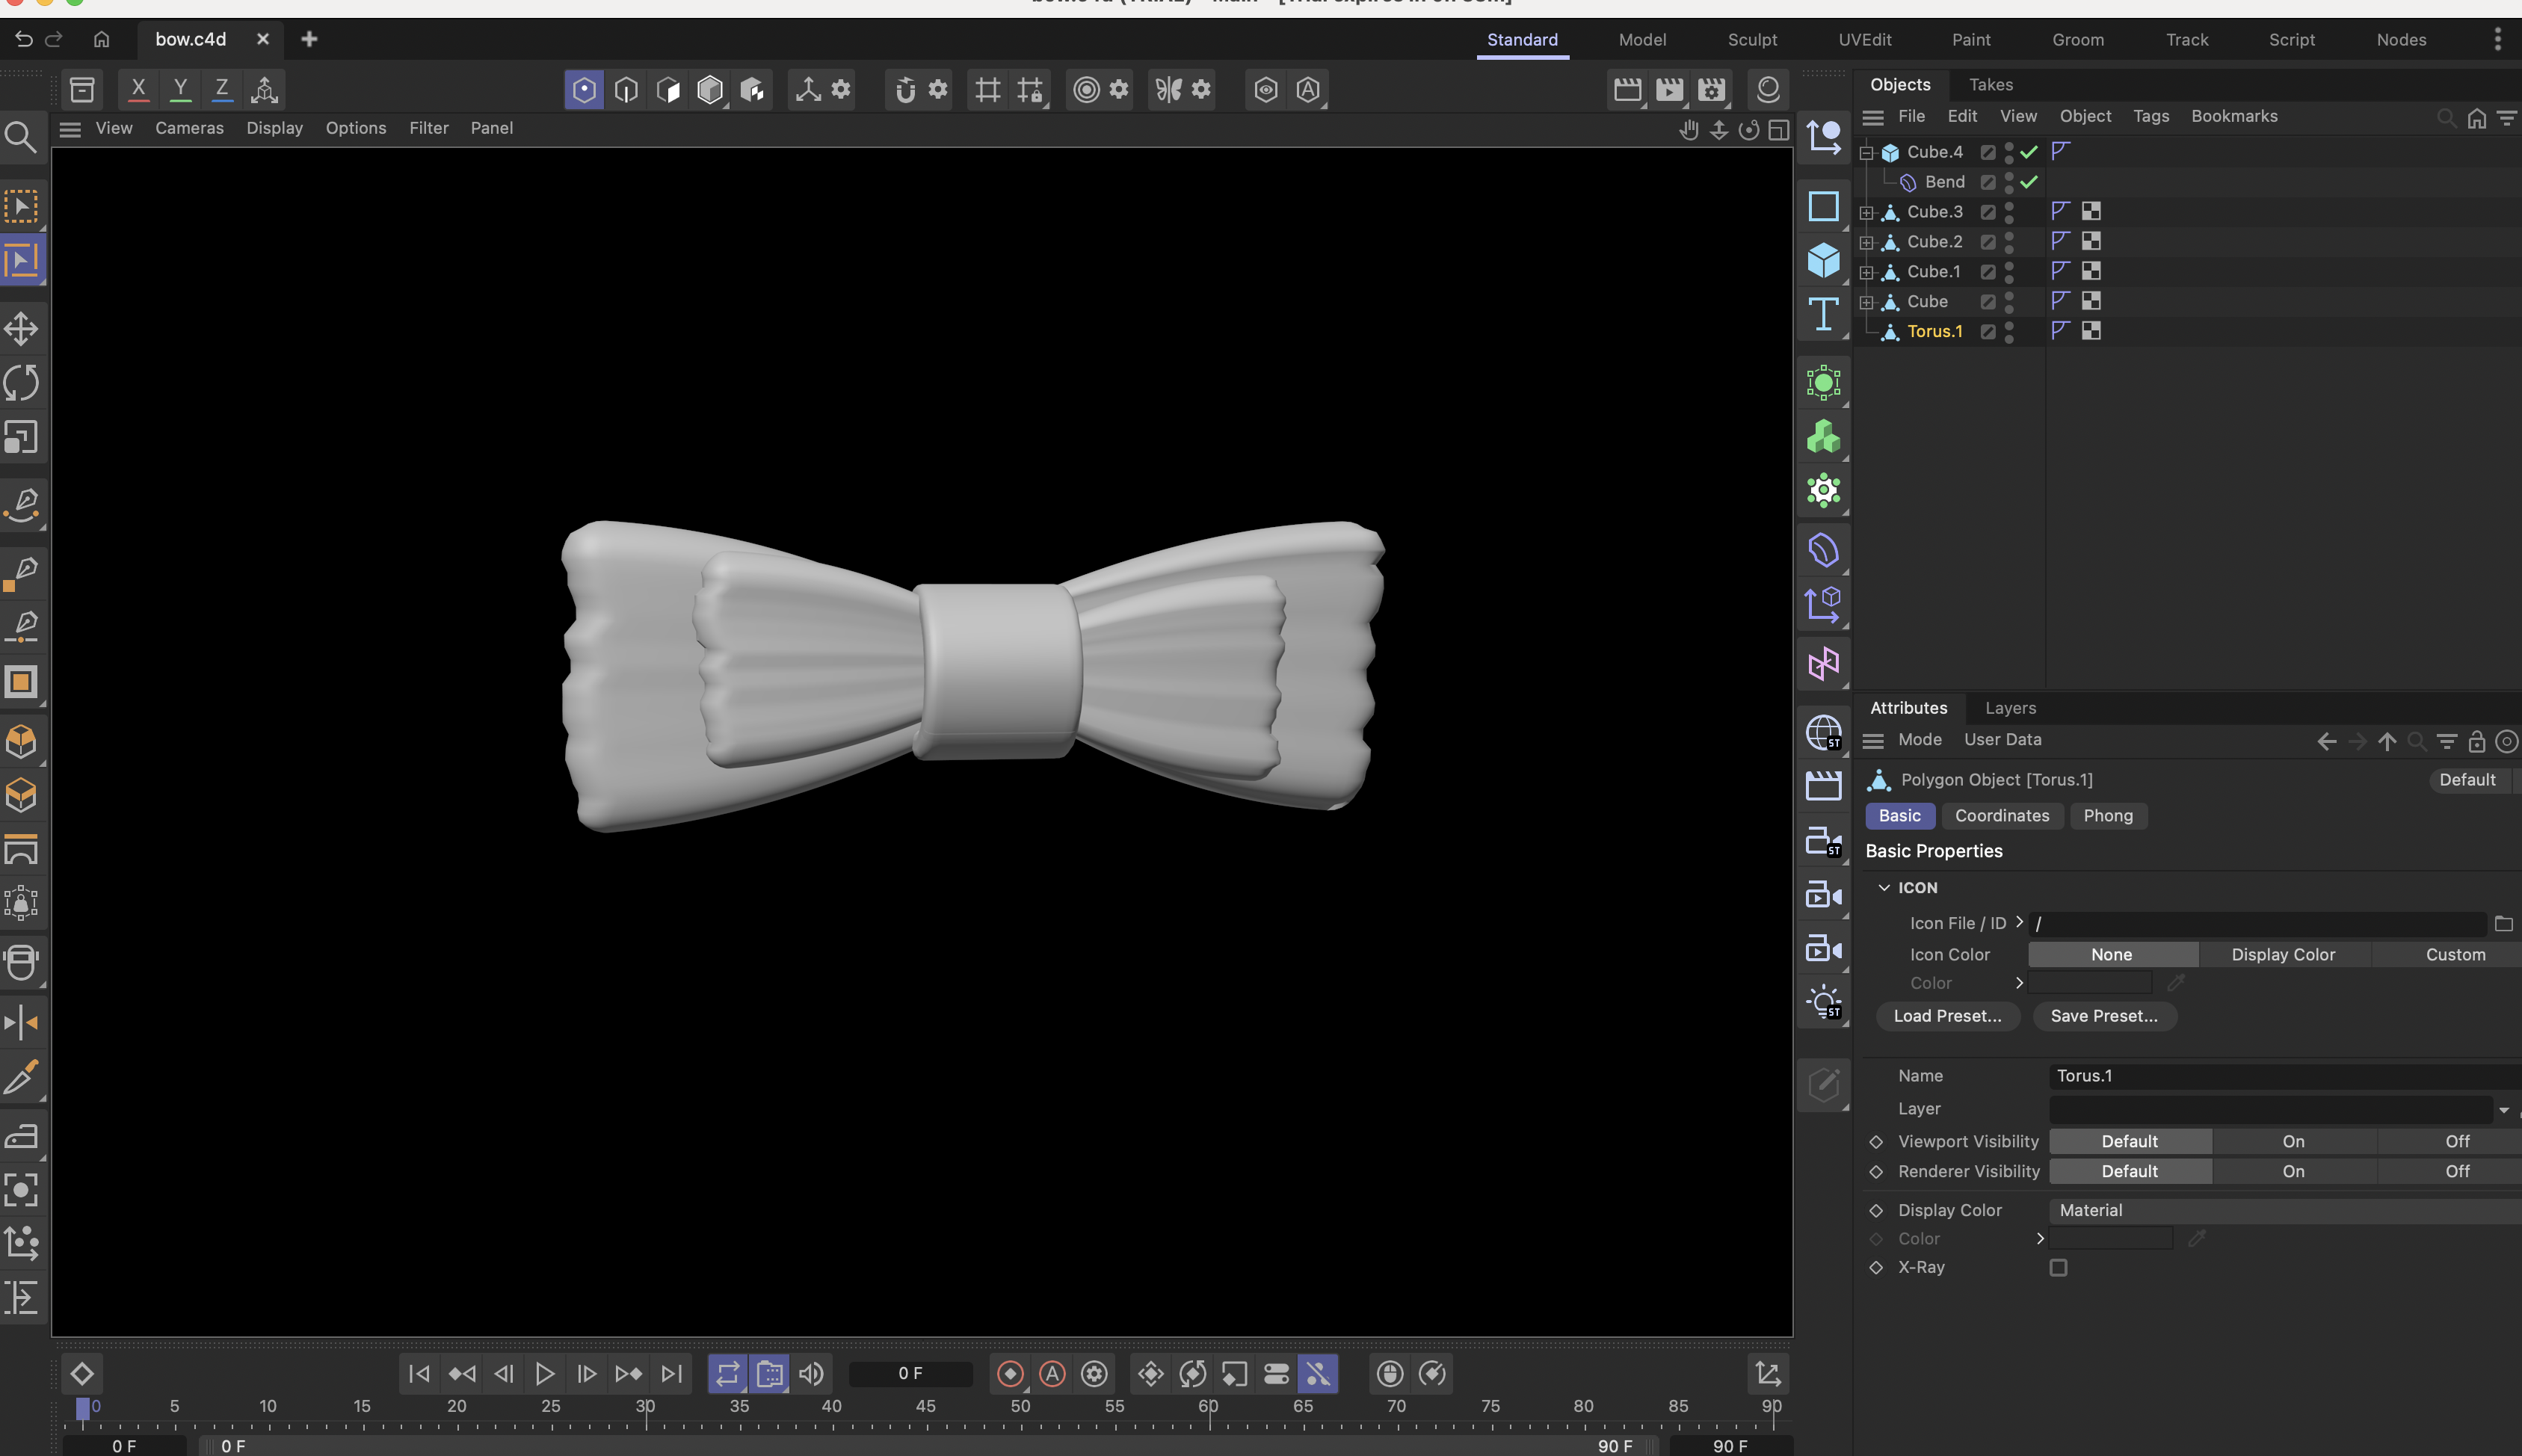This screenshot has height=1456, width=2522.
Task: Click the Cube primitive icon
Action: (x=1823, y=260)
